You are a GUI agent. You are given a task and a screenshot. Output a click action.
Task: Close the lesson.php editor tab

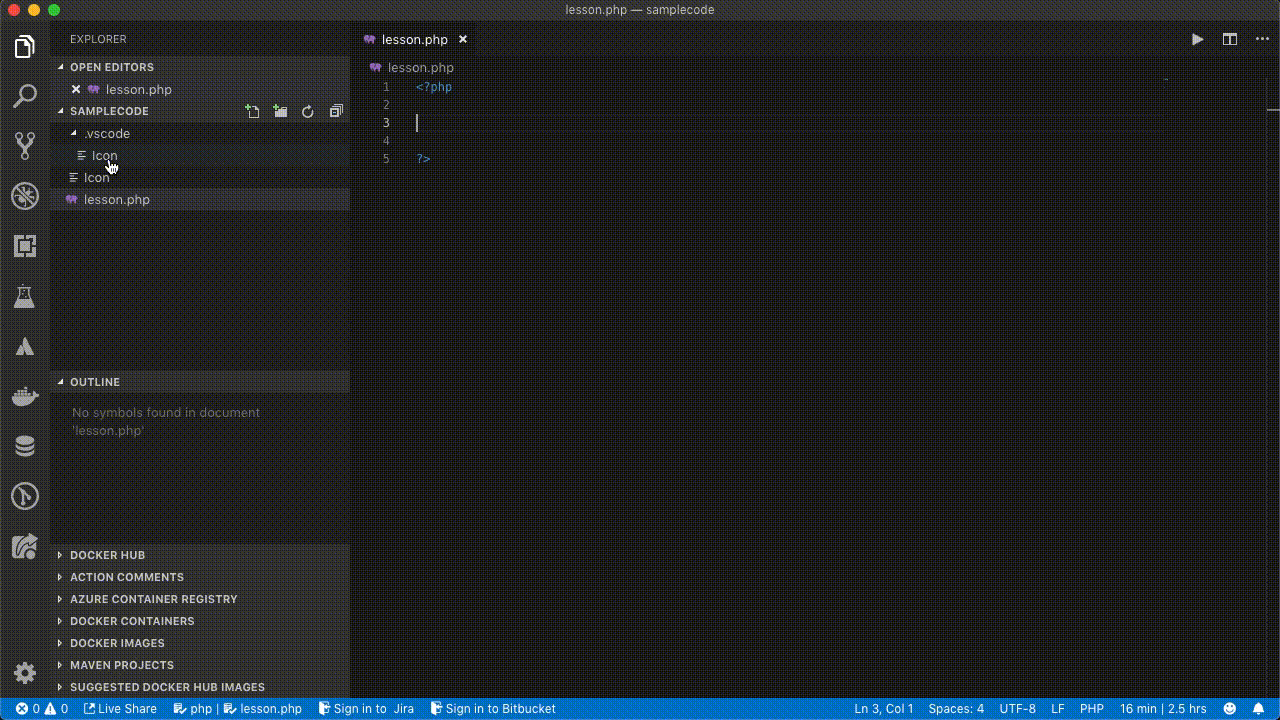tap(463, 40)
